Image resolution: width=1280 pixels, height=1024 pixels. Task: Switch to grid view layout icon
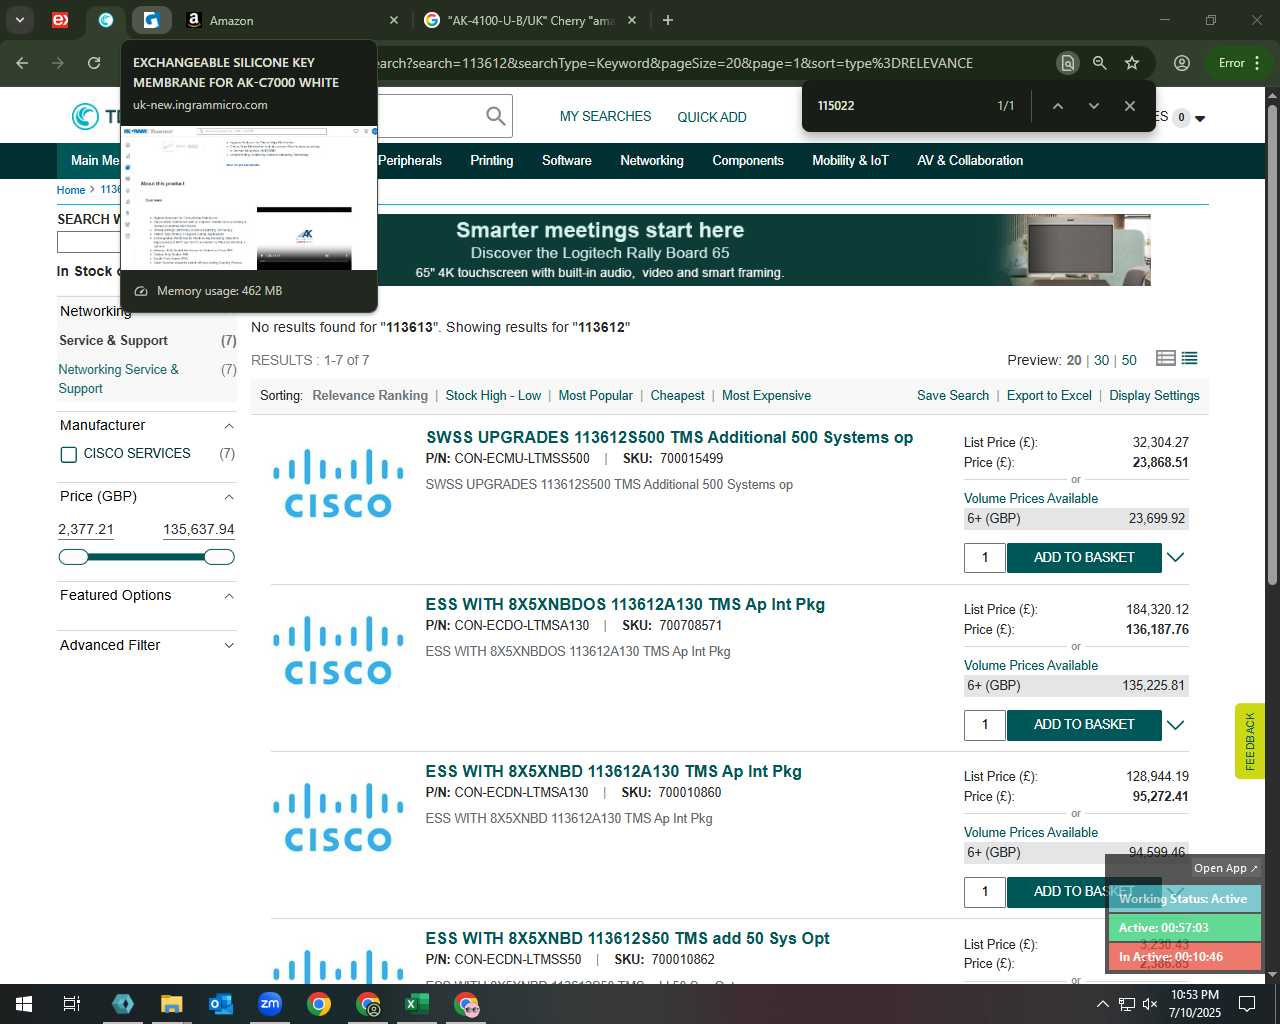(1166, 358)
